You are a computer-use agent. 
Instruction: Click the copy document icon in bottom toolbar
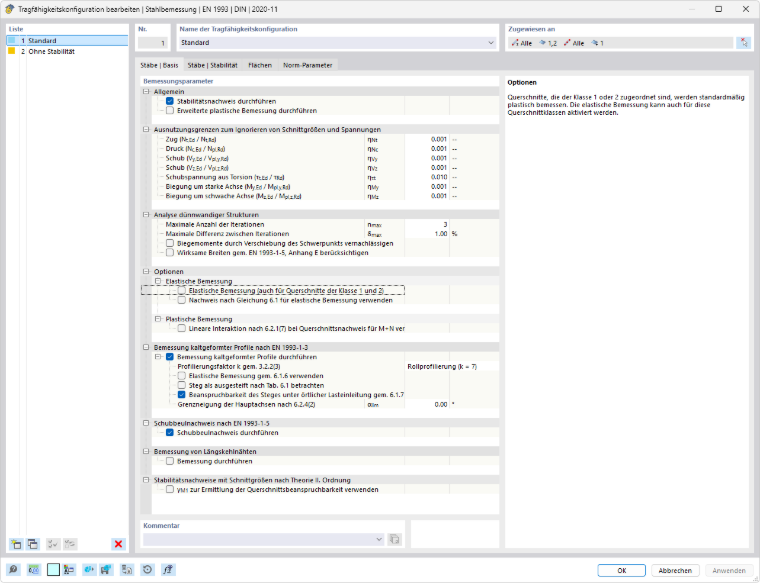click(x=127, y=569)
